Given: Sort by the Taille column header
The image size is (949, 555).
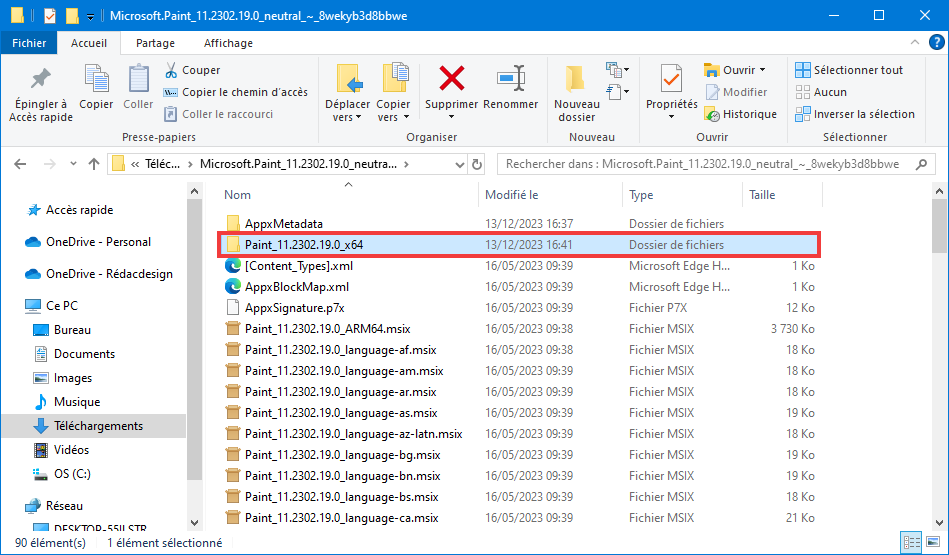Looking at the screenshot, I should [x=762, y=195].
